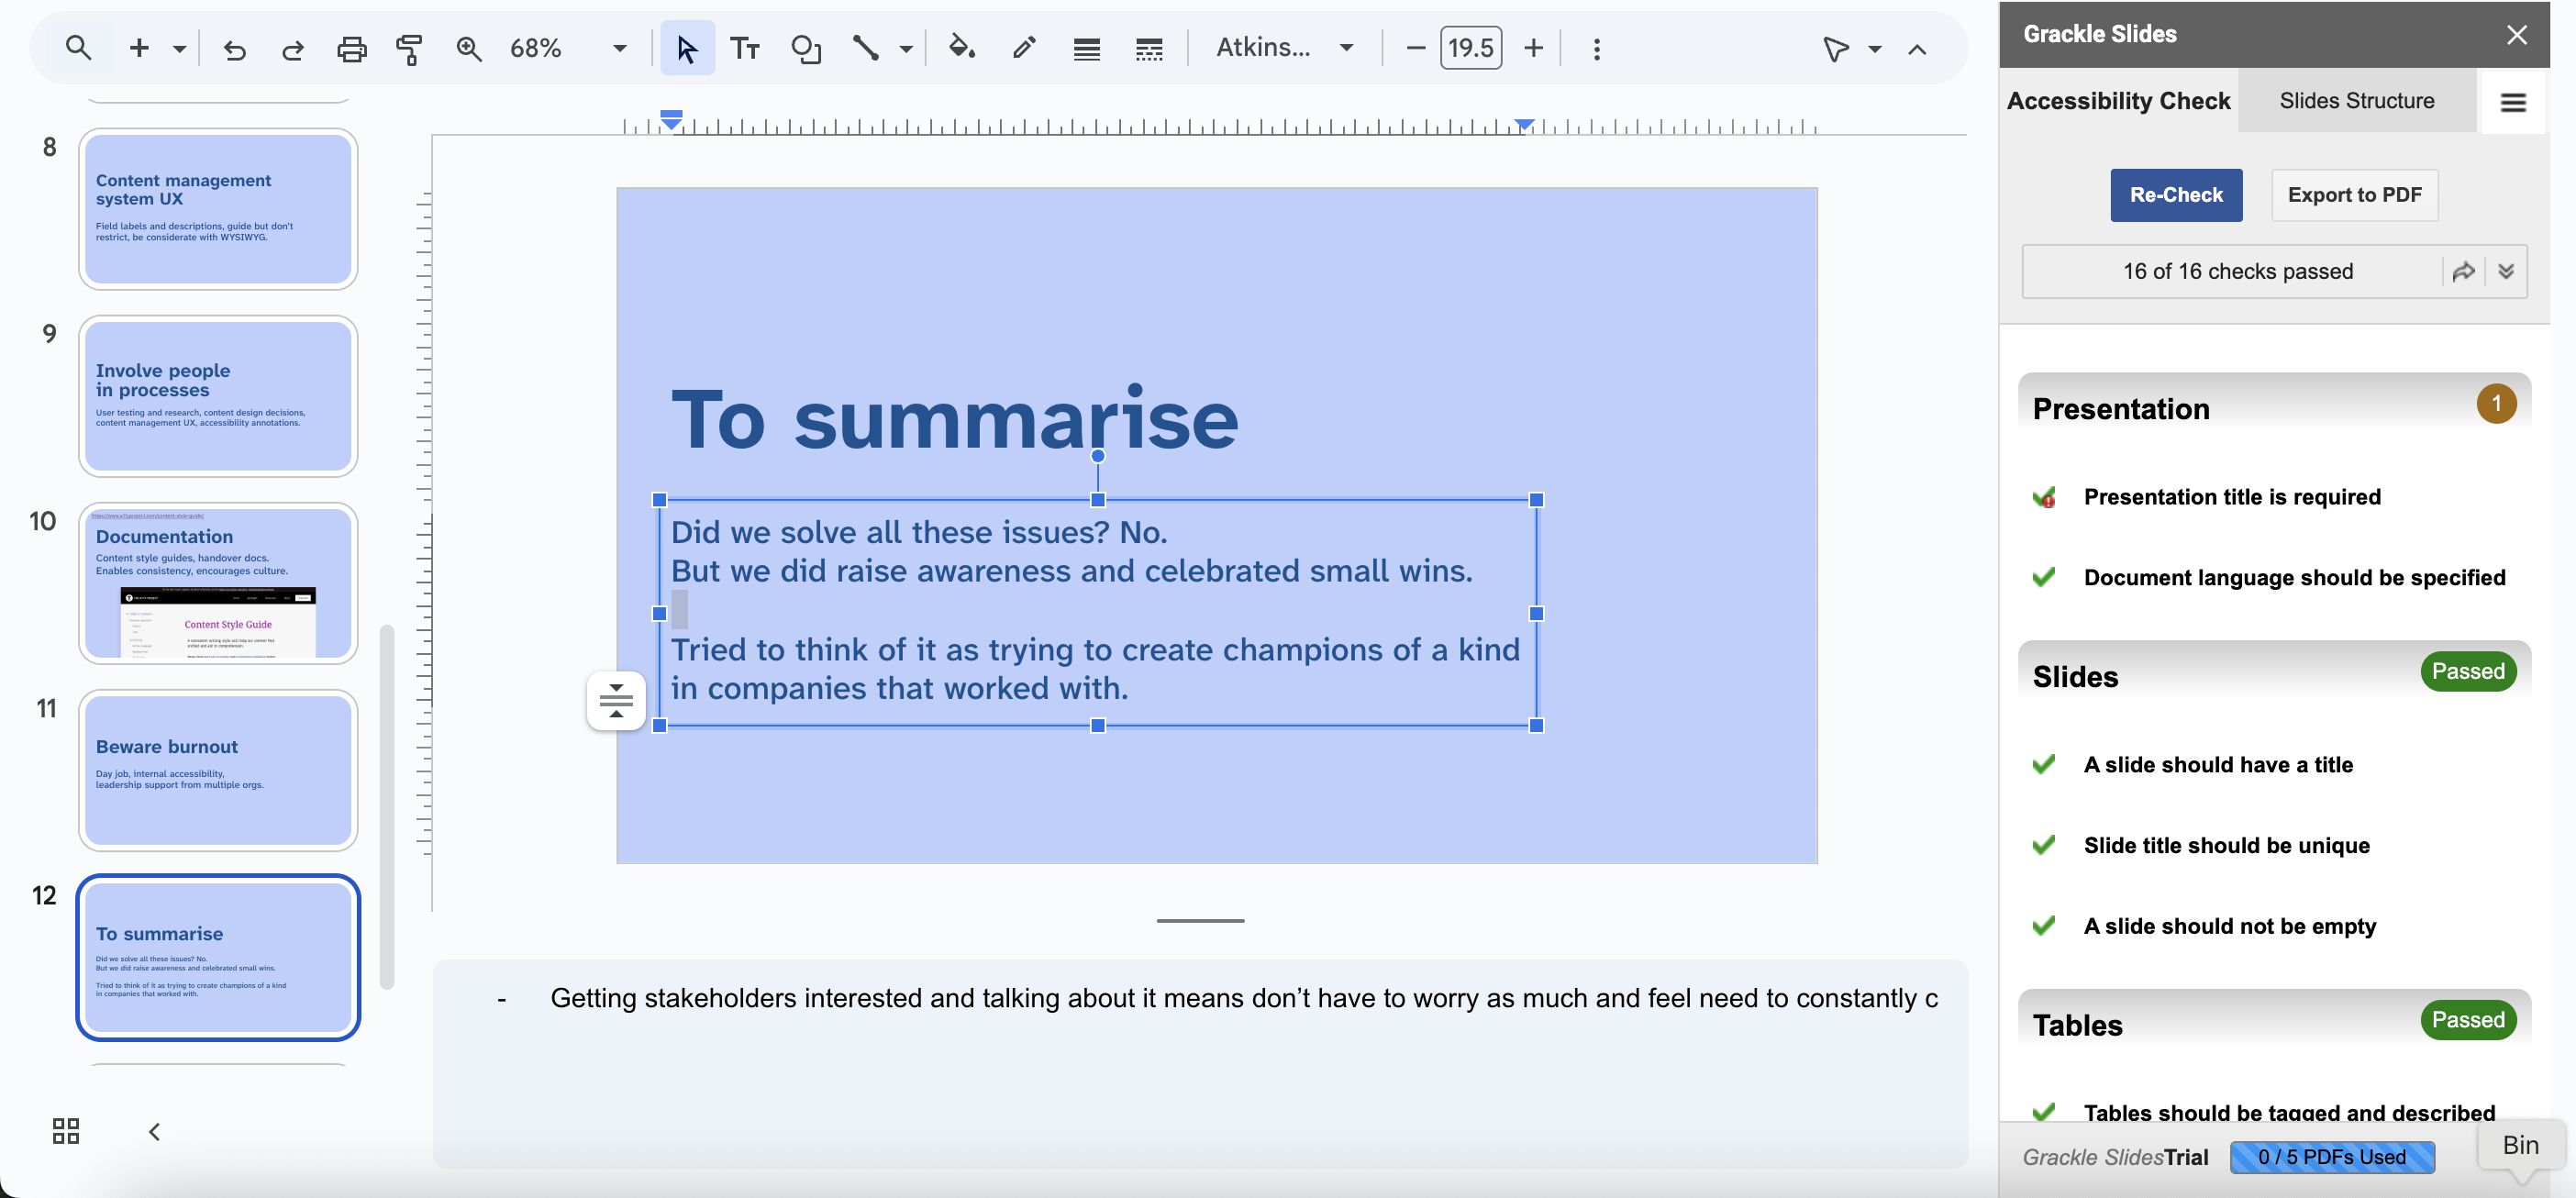Switch to the Slides Structure tab
The width and height of the screenshot is (2576, 1198).
coord(2357,100)
